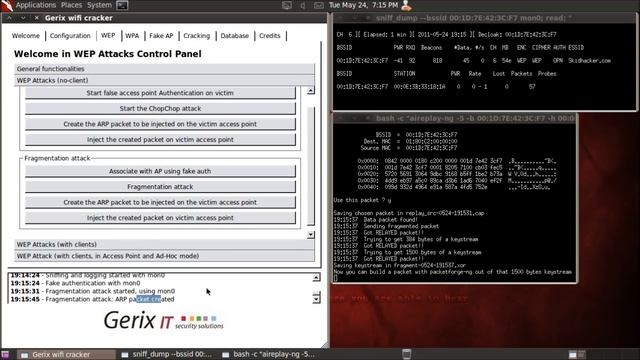Open the Cracking tab
Image resolution: width=640 pixels, height=360 pixels.
196,36
